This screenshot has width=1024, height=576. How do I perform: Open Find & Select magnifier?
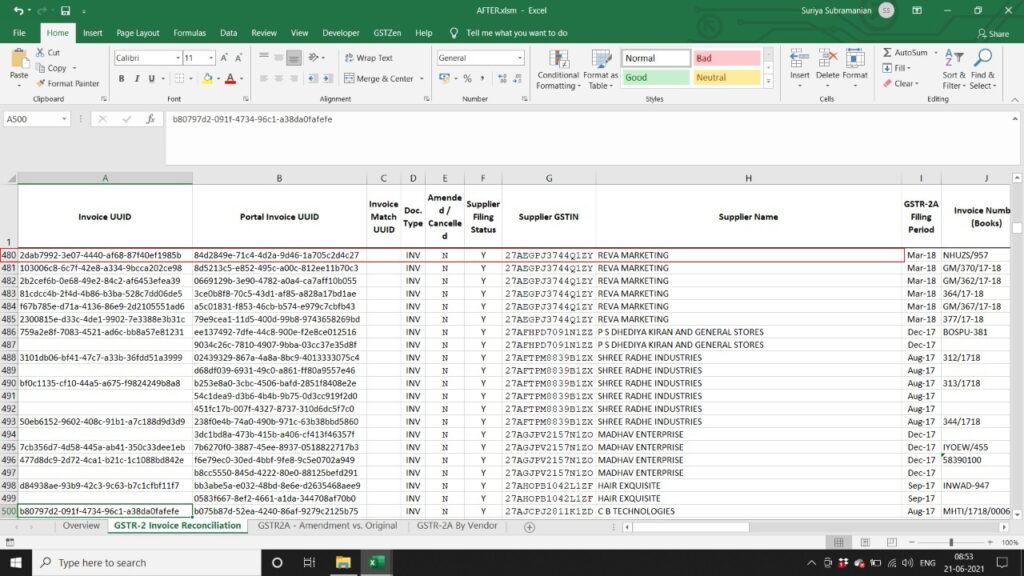click(x=982, y=69)
